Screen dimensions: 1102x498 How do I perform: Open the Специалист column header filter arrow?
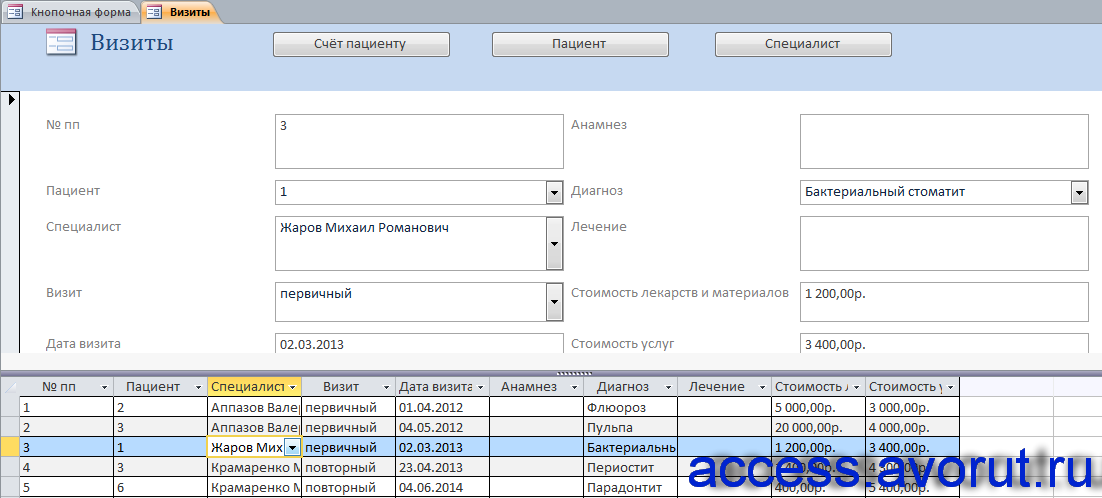click(292, 388)
